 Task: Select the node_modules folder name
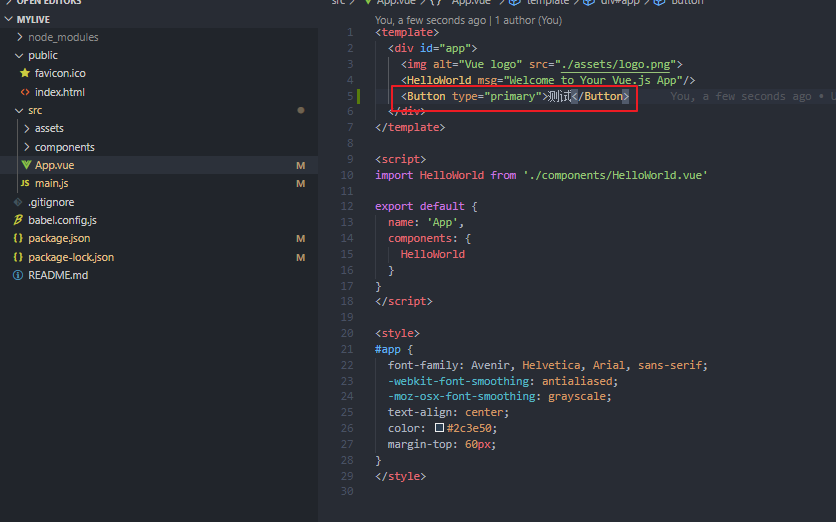[63, 37]
